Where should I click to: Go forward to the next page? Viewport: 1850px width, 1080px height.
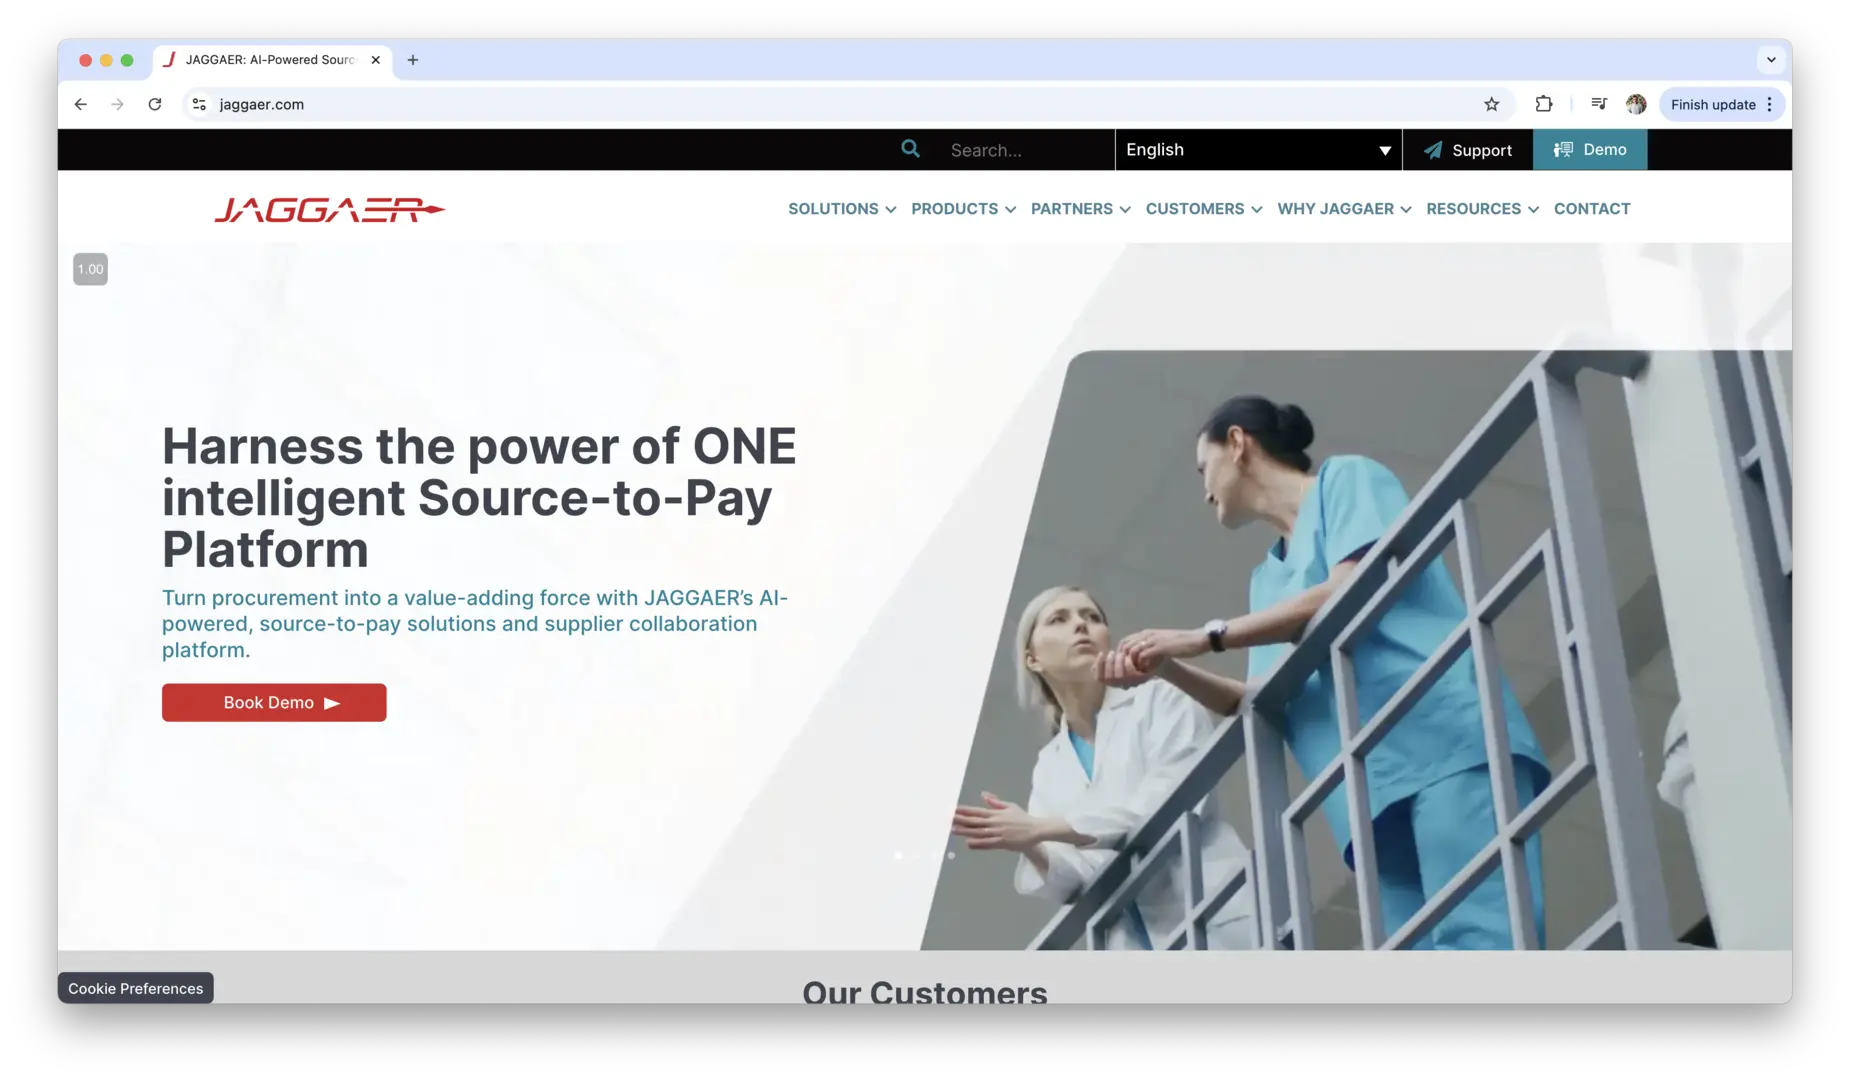[x=118, y=104]
